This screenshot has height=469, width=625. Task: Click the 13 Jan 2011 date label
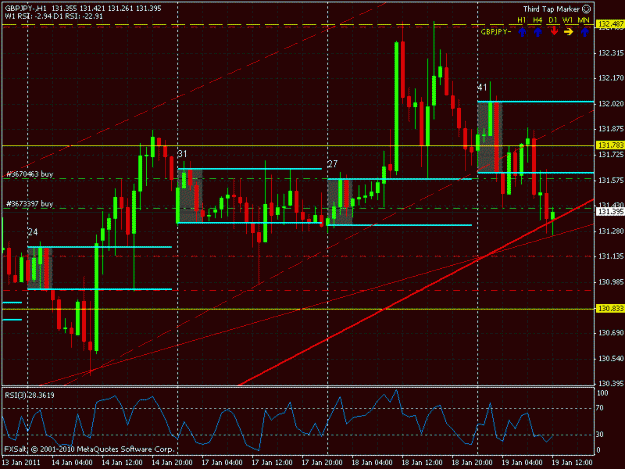coord(21,463)
